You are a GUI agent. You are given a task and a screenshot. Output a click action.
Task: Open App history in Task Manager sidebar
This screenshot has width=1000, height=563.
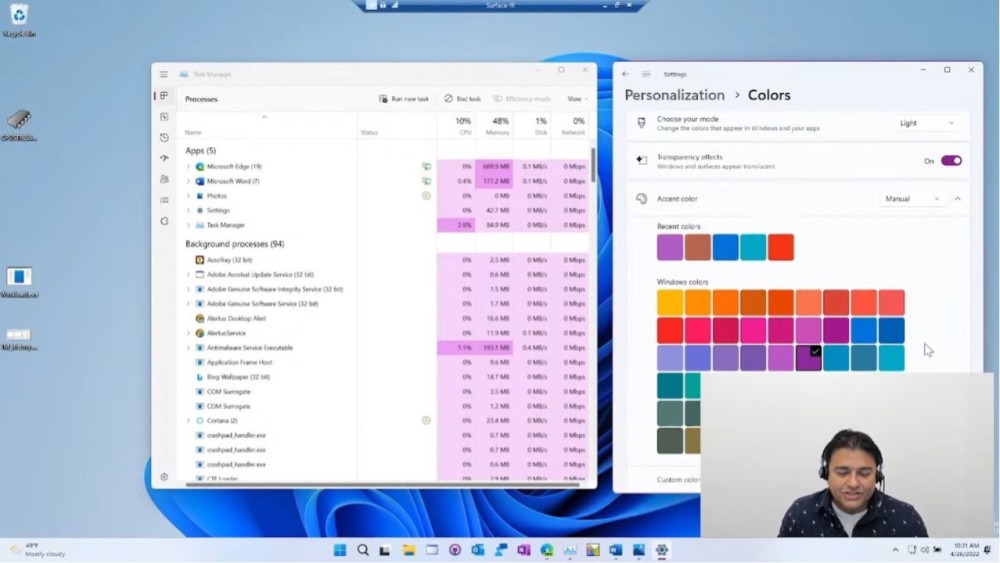(164, 138)
